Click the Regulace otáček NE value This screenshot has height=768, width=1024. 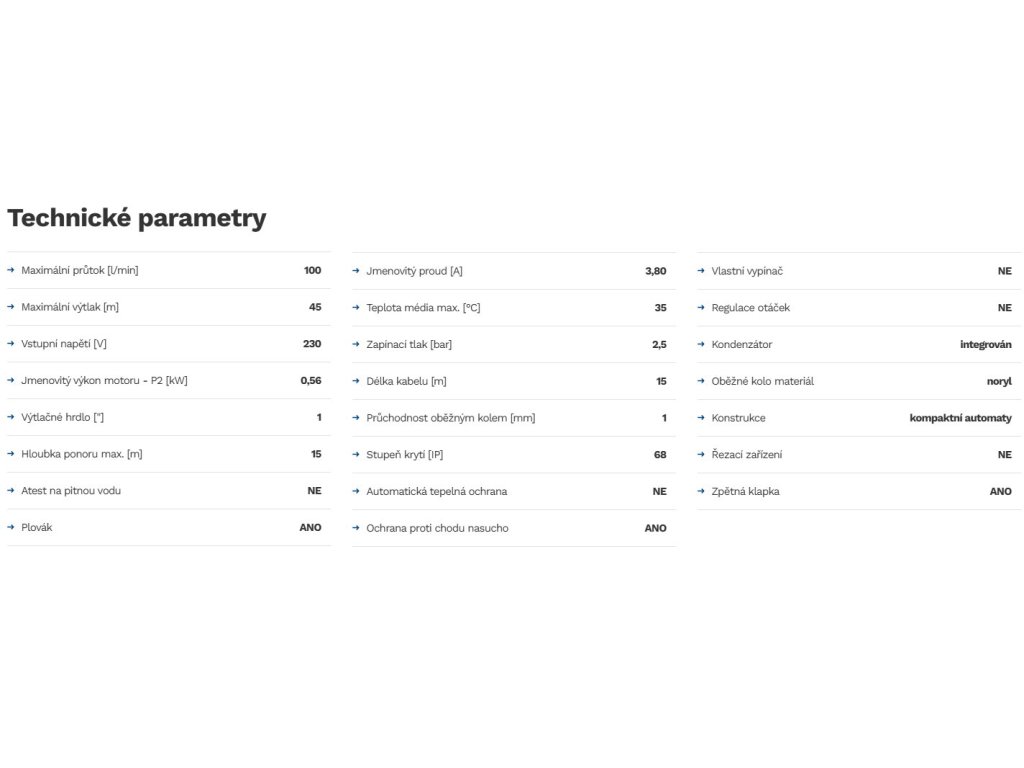pos(1004,308)
